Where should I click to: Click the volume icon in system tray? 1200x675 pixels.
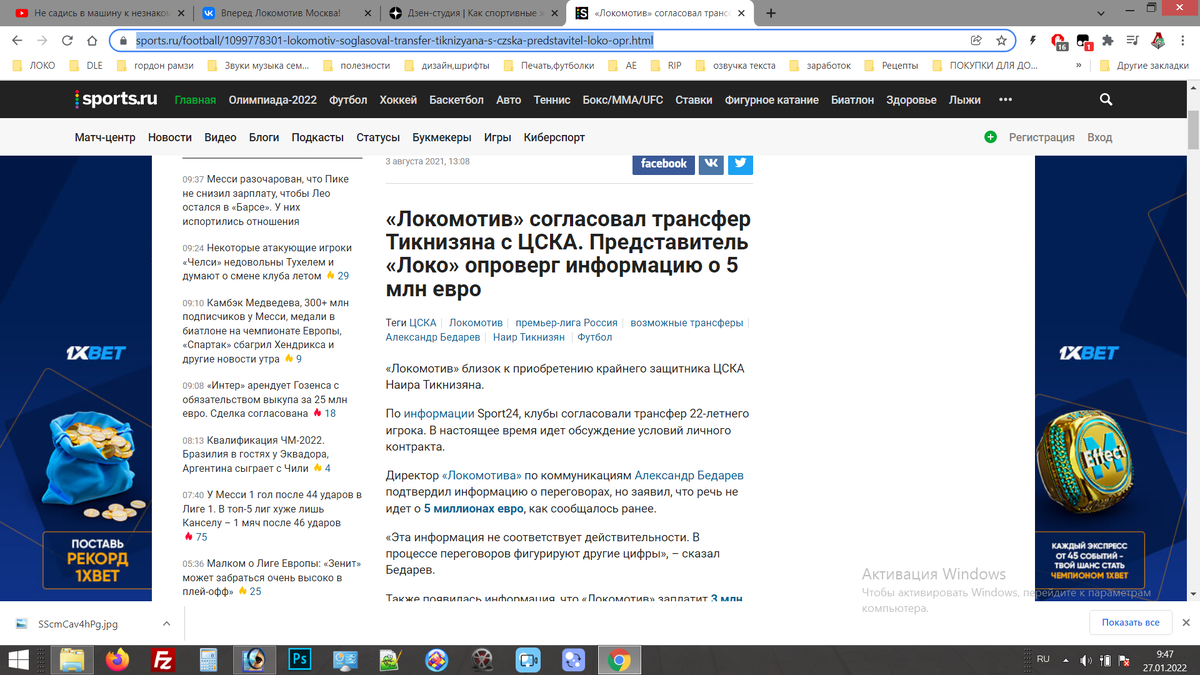1084,660
